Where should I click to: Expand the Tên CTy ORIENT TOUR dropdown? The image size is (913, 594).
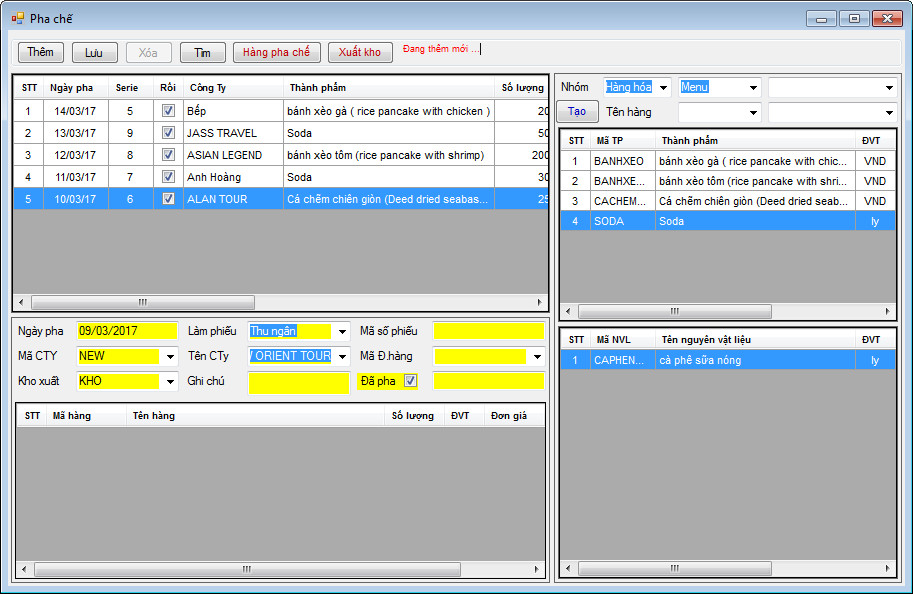tap(342, 356)
